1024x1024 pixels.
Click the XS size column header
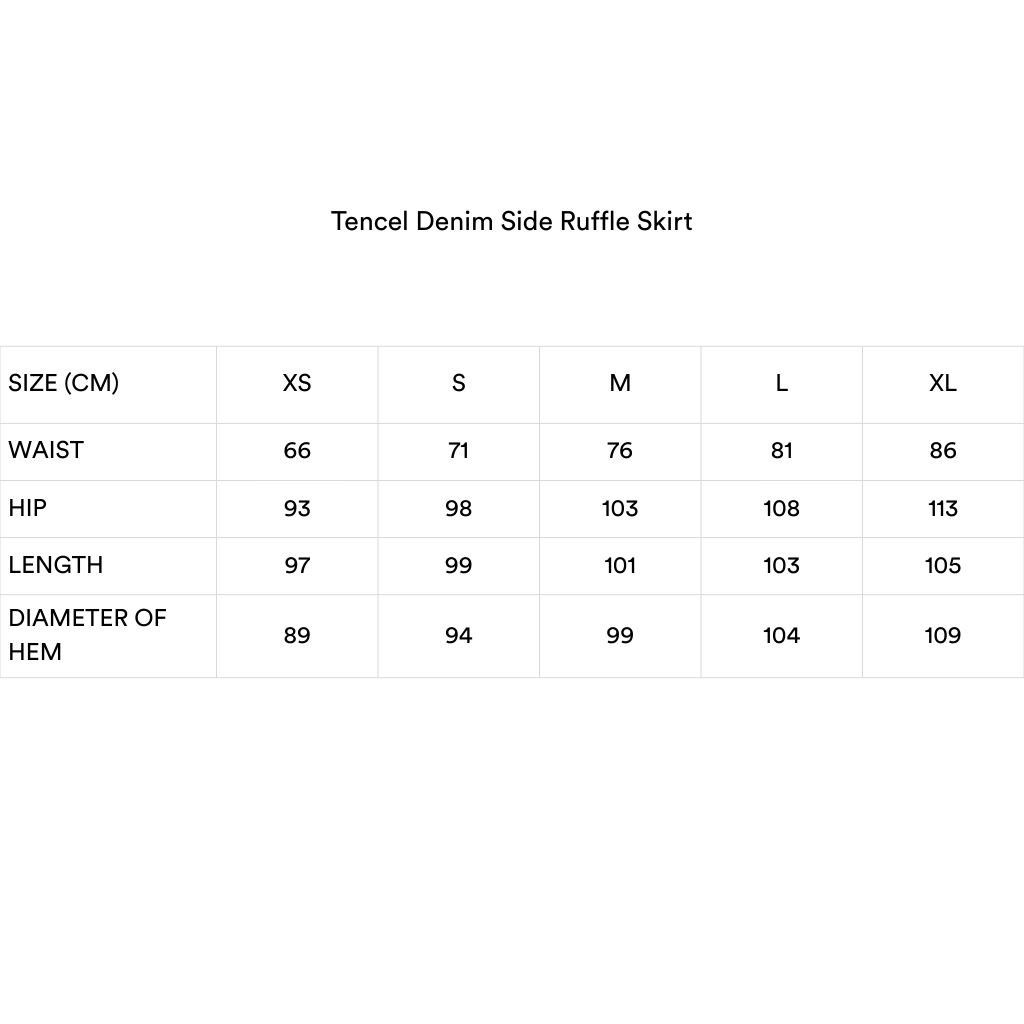pos(297,383)
